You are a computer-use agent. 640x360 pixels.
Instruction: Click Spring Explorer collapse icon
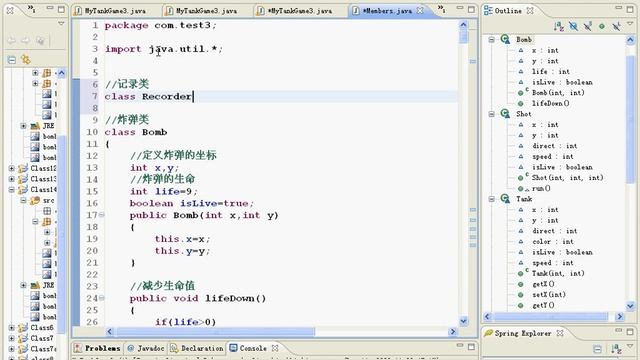(x=597, y=349)
